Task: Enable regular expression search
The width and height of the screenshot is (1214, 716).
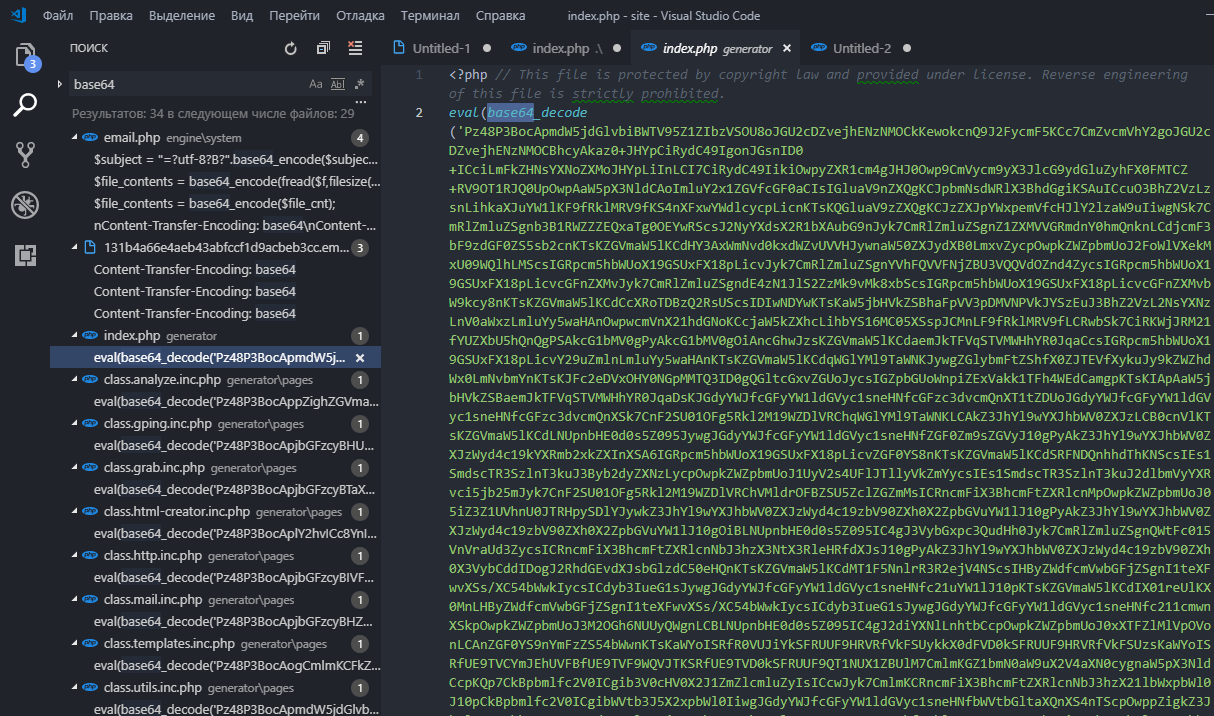Action: pos(359,84)
